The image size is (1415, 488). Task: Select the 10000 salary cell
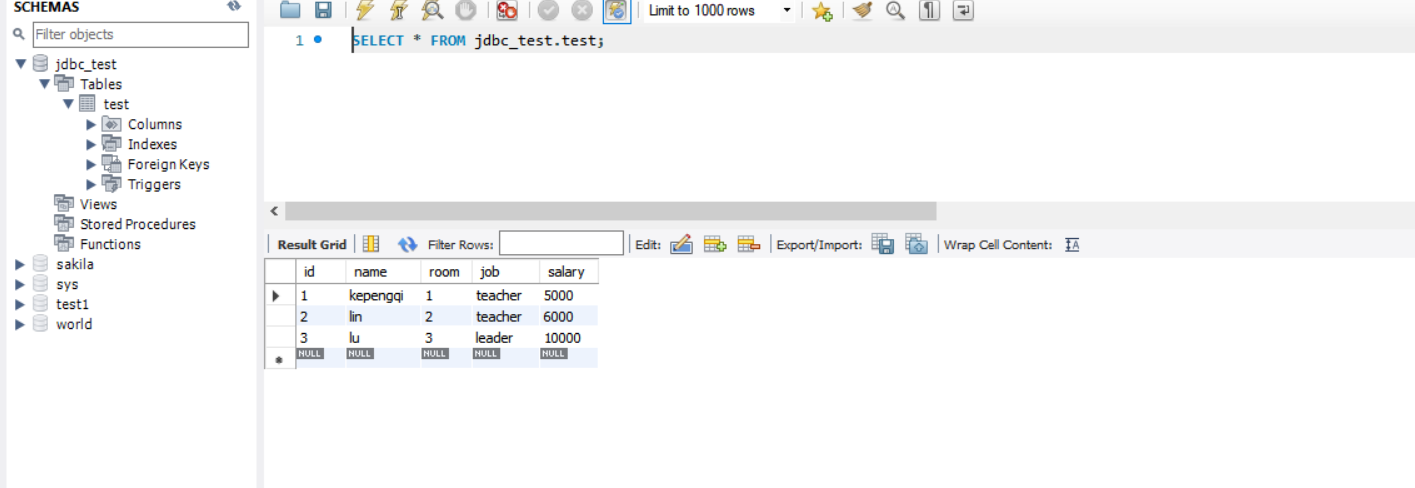[x=569, y=338]
